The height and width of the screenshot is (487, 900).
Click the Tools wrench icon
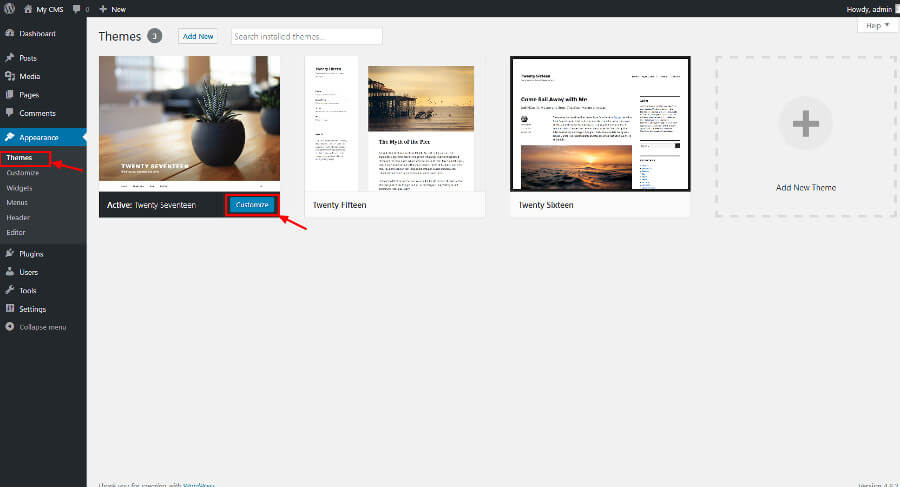pos(9,290)
